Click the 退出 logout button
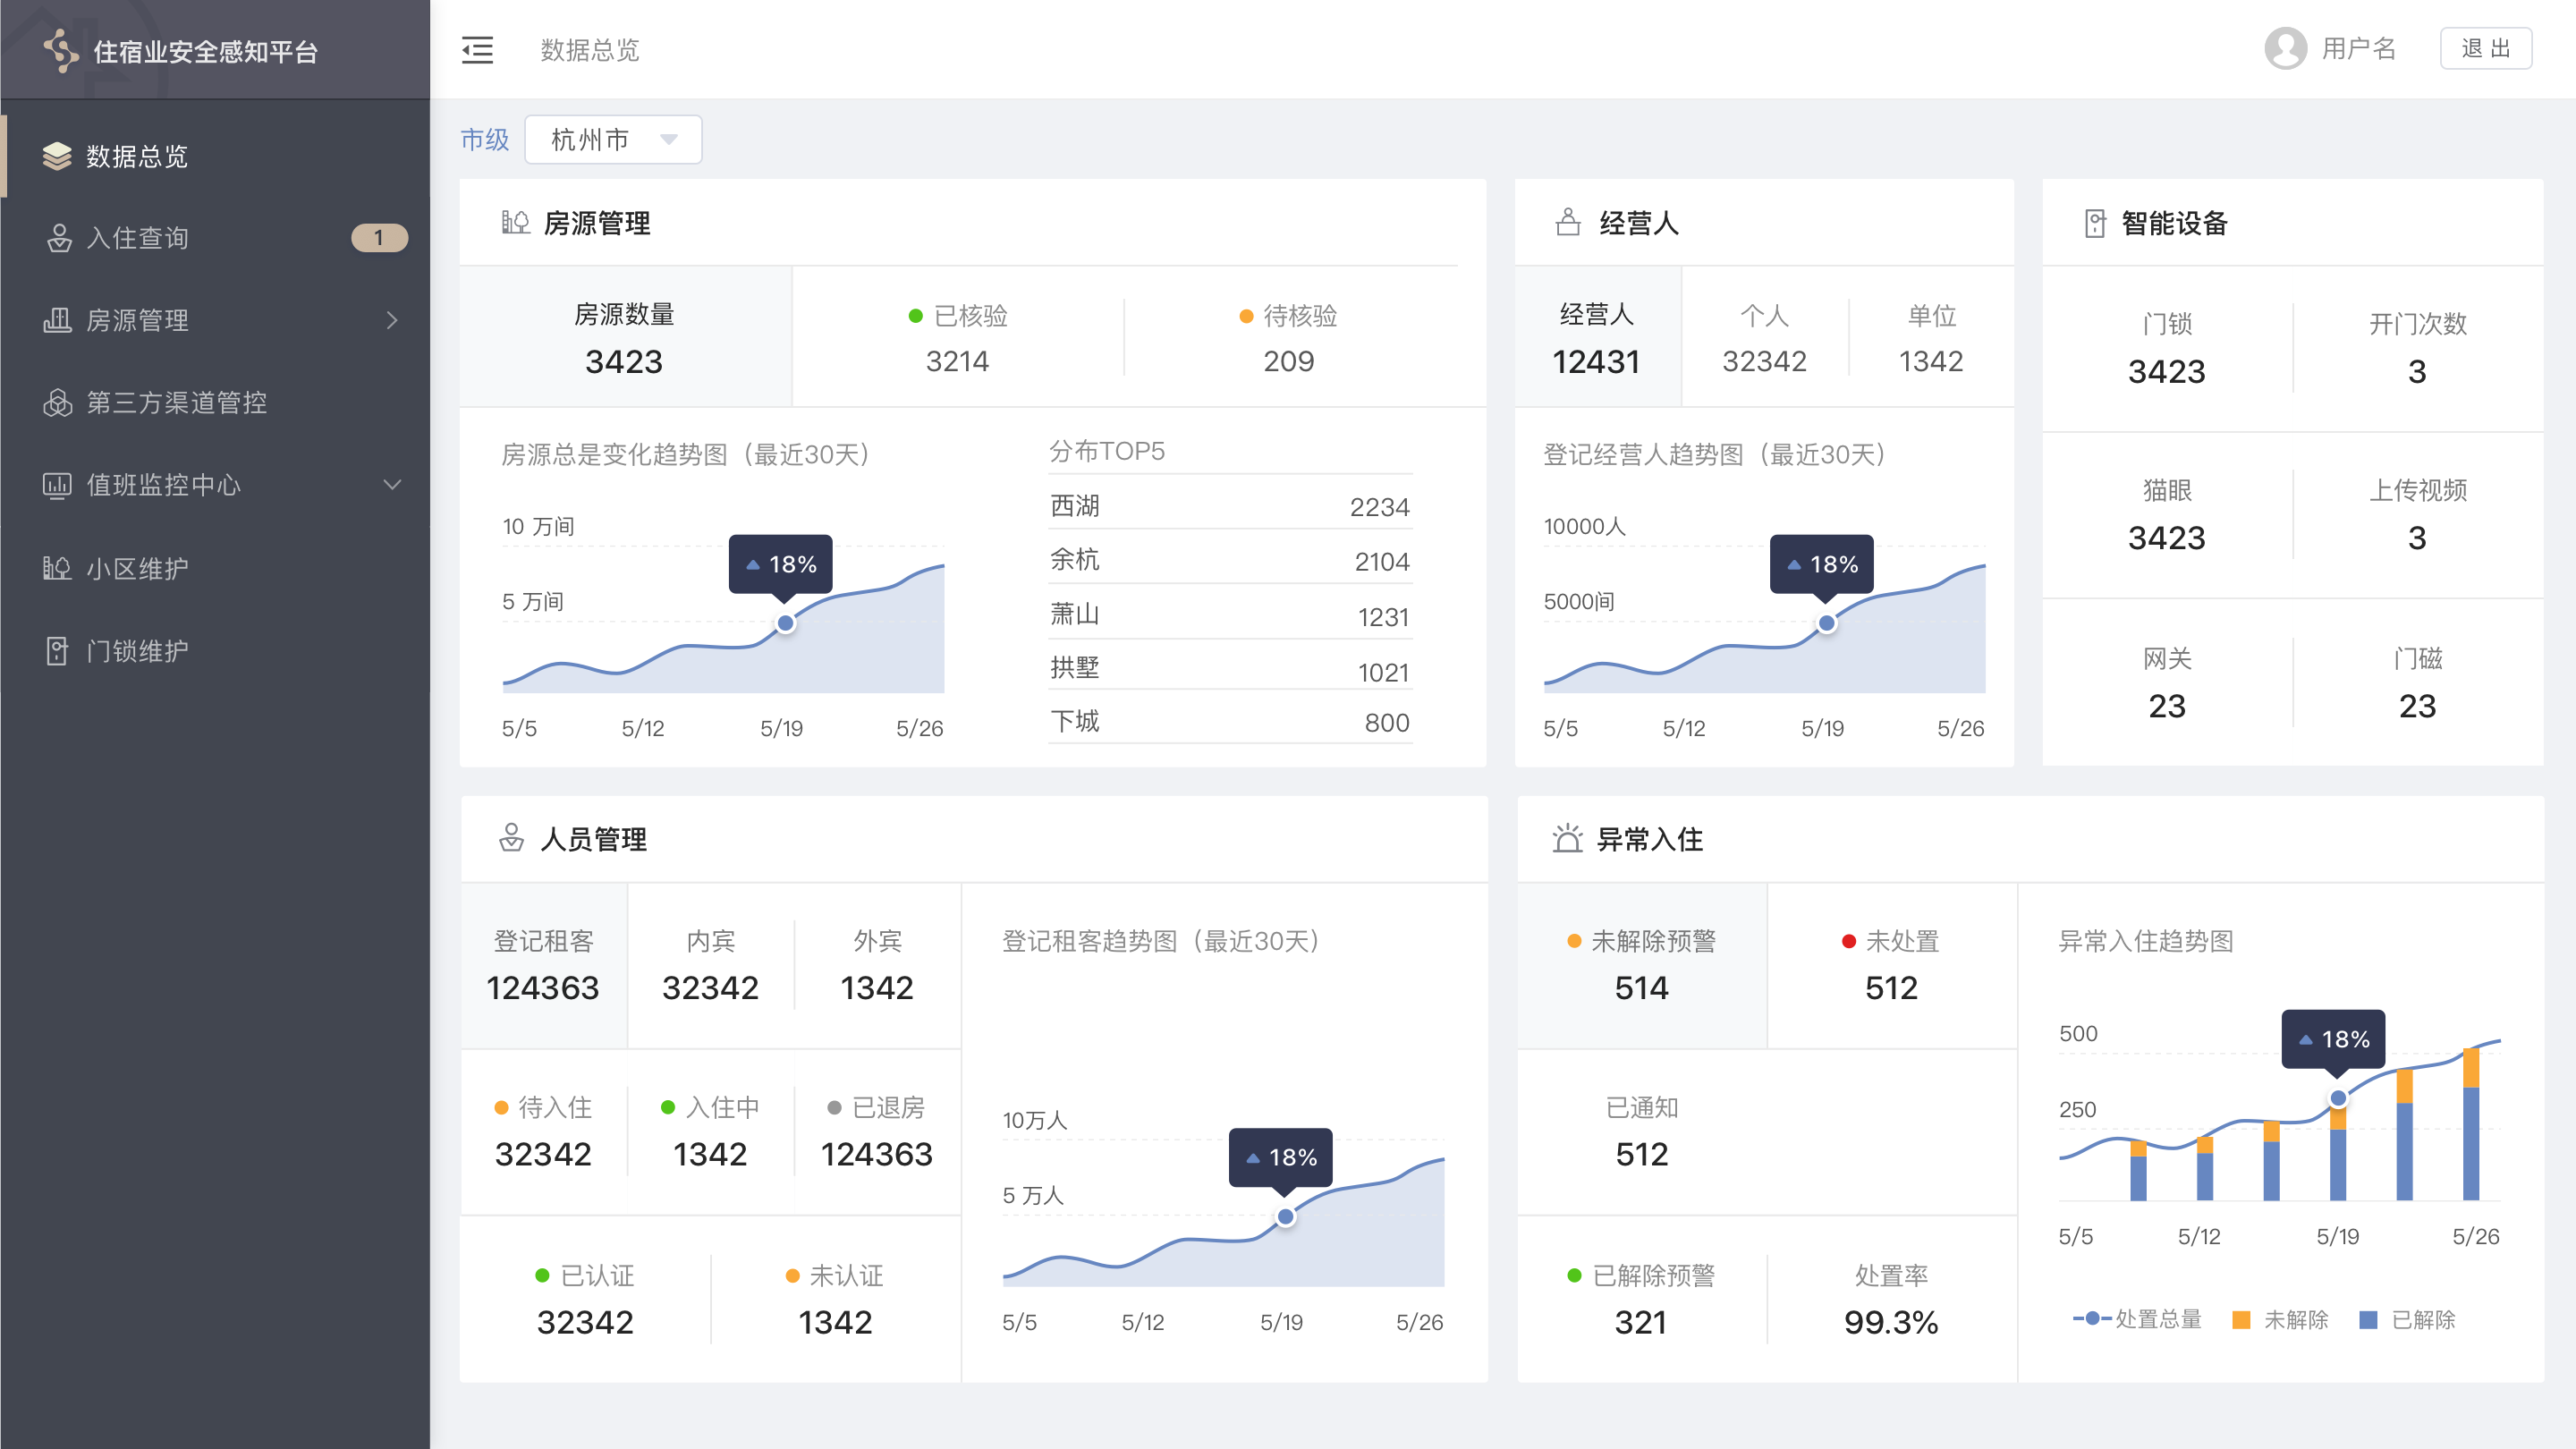 click(2485, 49)
